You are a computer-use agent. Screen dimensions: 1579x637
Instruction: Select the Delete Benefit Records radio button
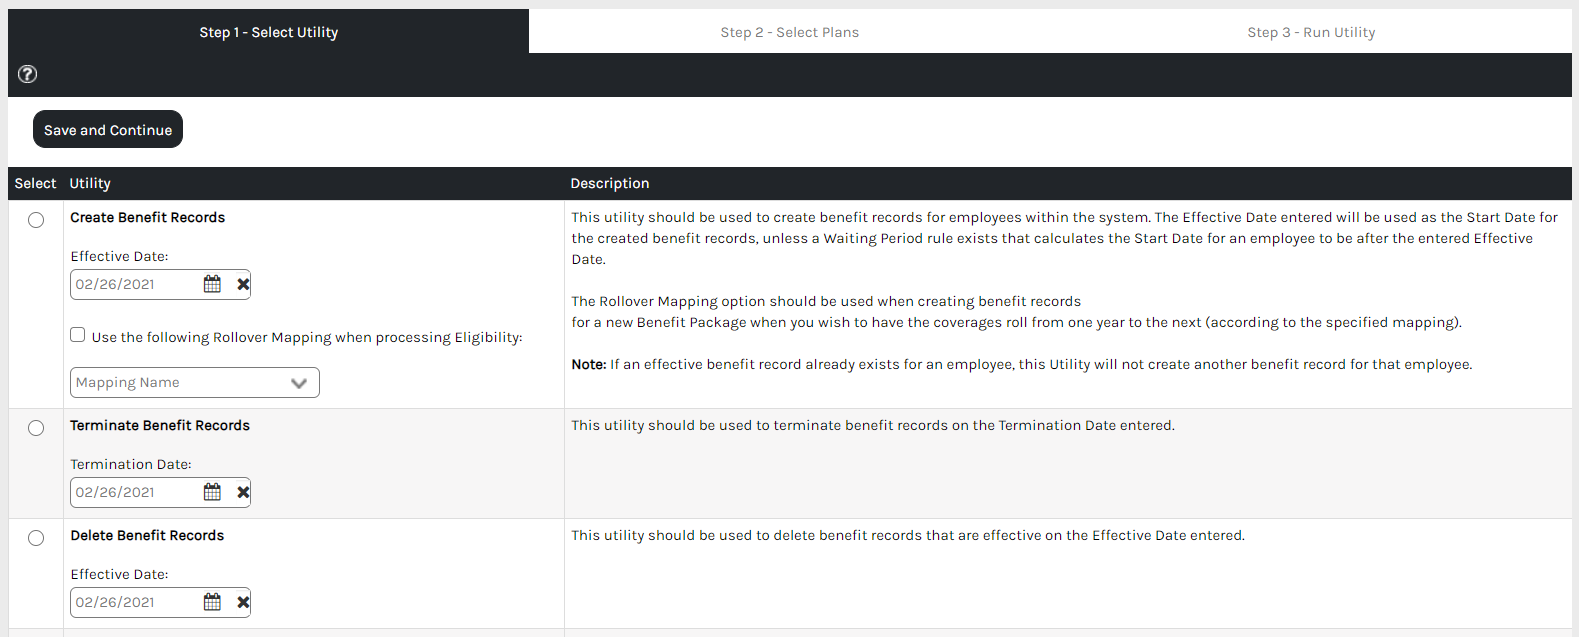pos(36,538)
